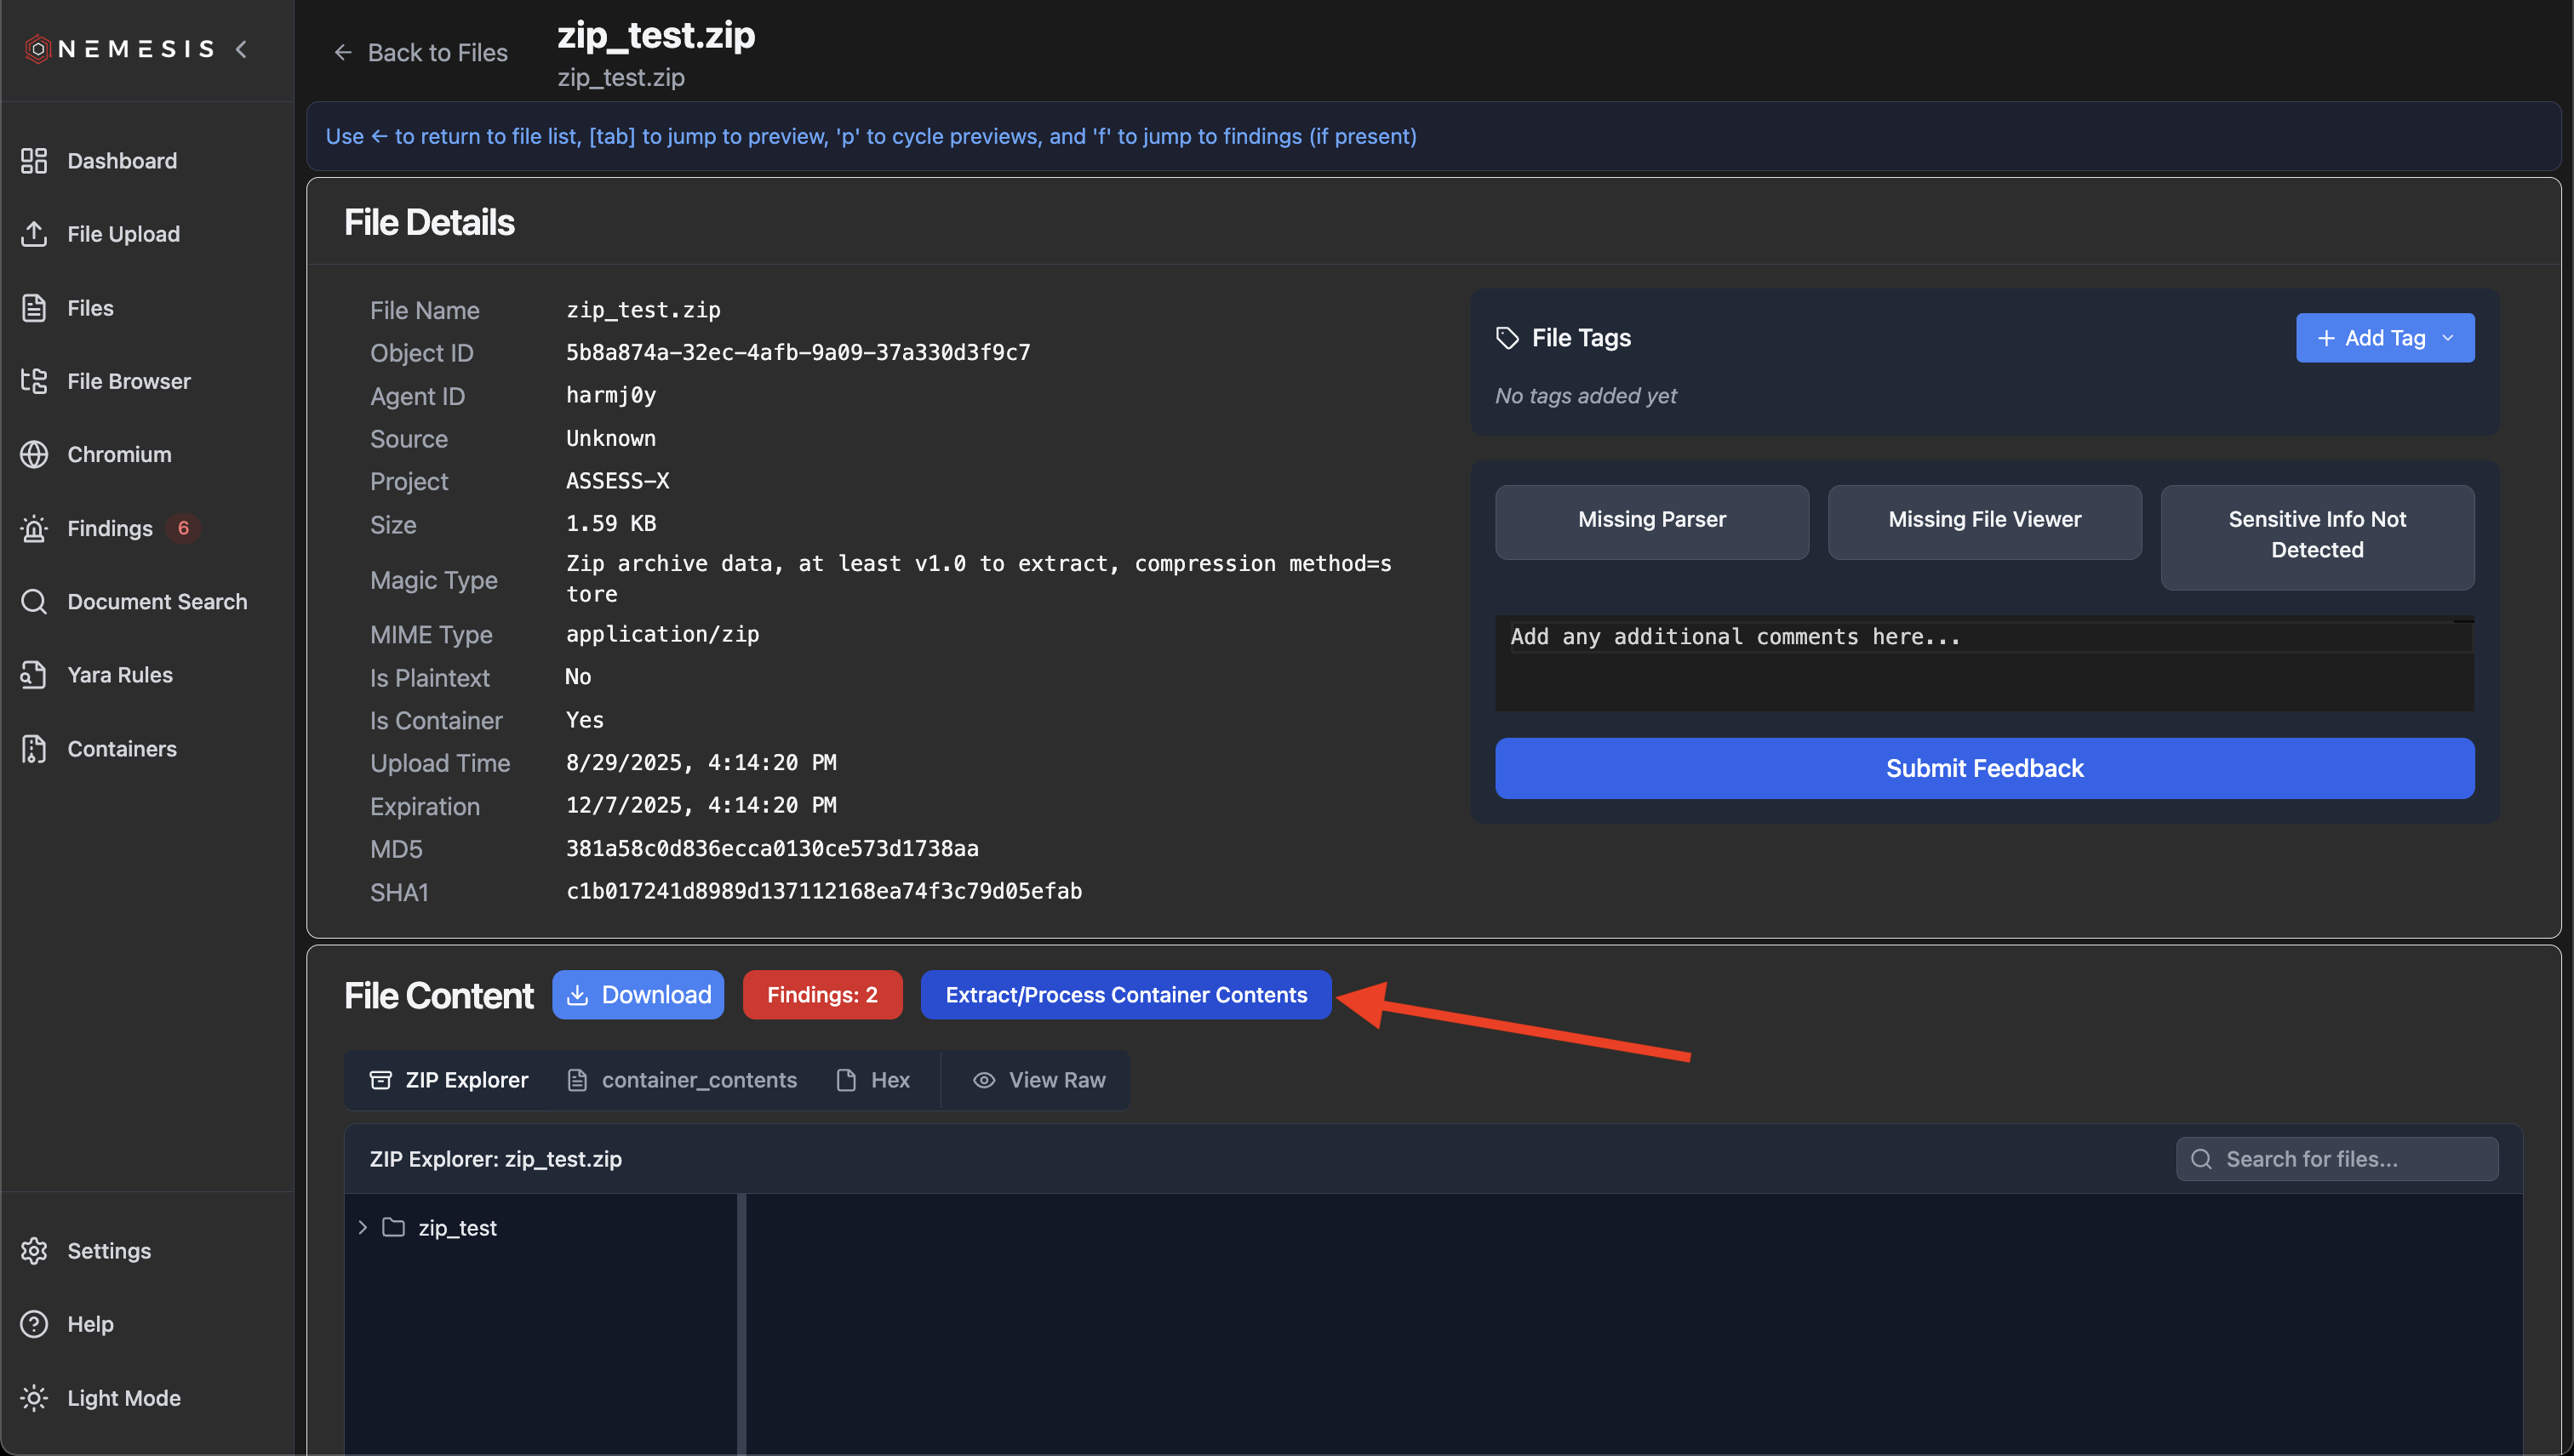Screen dimensions: 2574x1456
Task: Collapse the Nemesis sidebar chevron
Action: (x=241, y=49)
